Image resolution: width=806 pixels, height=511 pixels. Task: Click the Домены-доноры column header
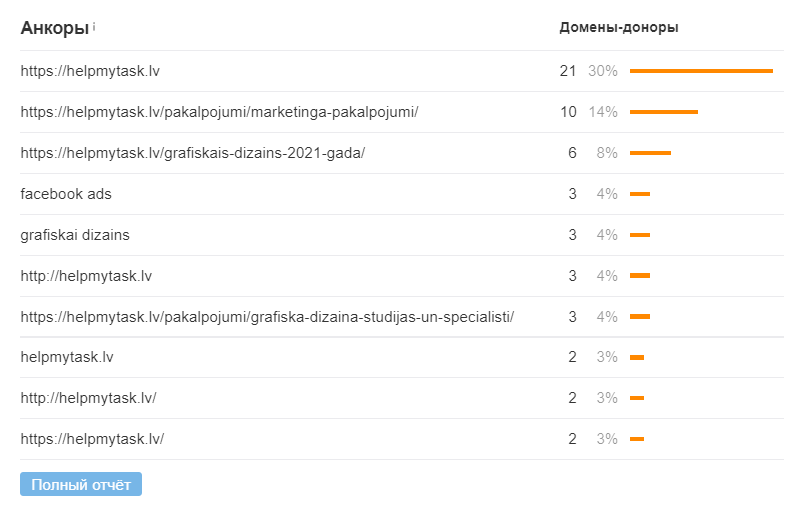tap(619, 28)
